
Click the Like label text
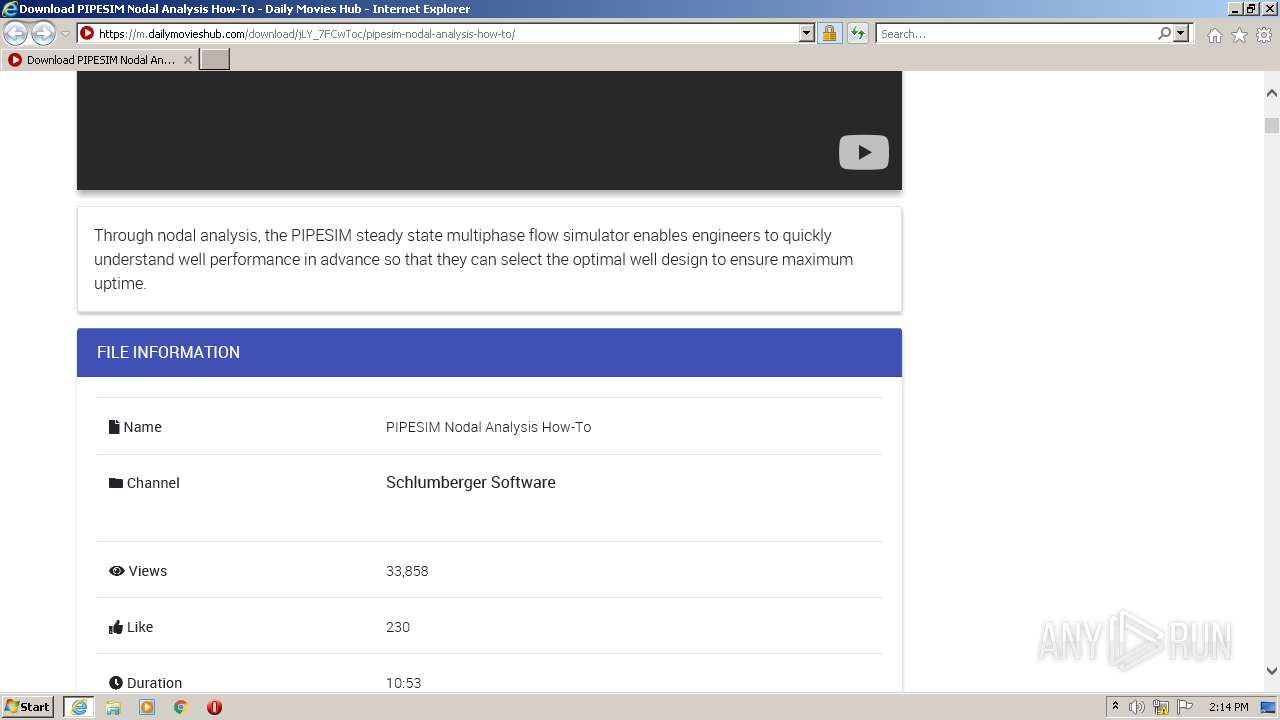pyautogui.click(x=140, y=627)
